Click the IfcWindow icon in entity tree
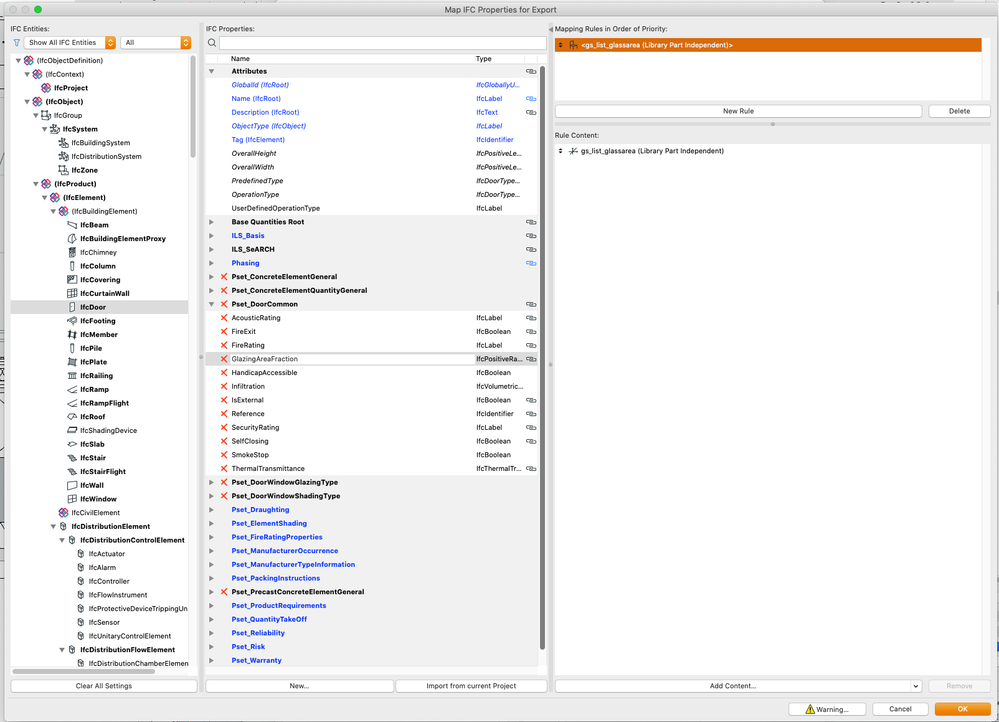The height and width of the screenshot is (722, 999). point(72,499)
